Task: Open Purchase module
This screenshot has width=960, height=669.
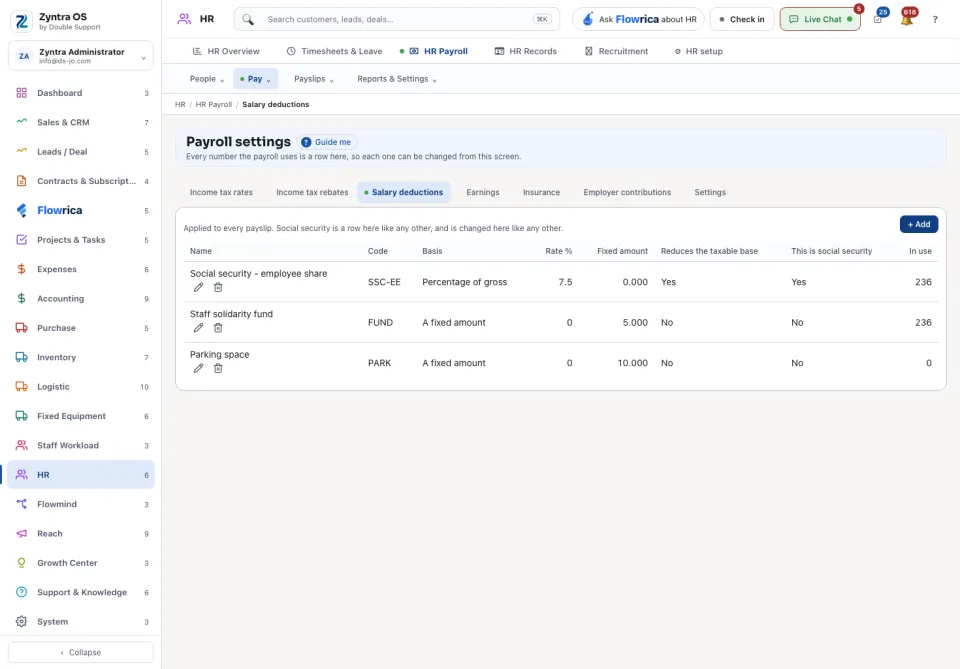Action: click(x=81, y=328)
